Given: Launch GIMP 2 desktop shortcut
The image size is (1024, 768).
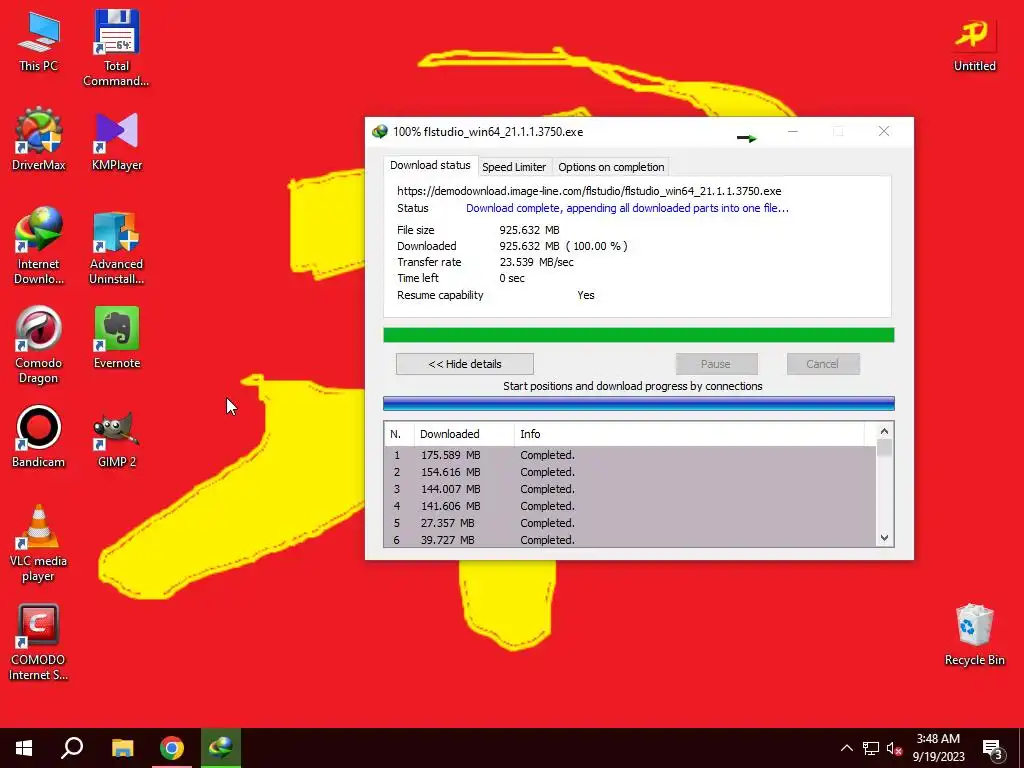Looking at the screenshot, I should click(116, 438).
